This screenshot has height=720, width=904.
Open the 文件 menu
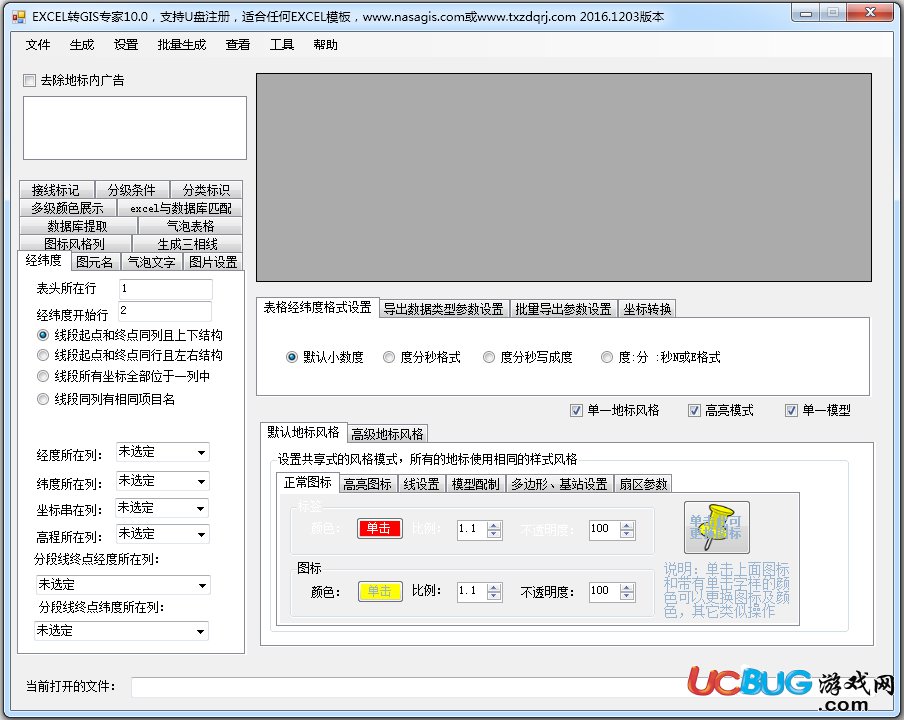click(x=38, y=44)
